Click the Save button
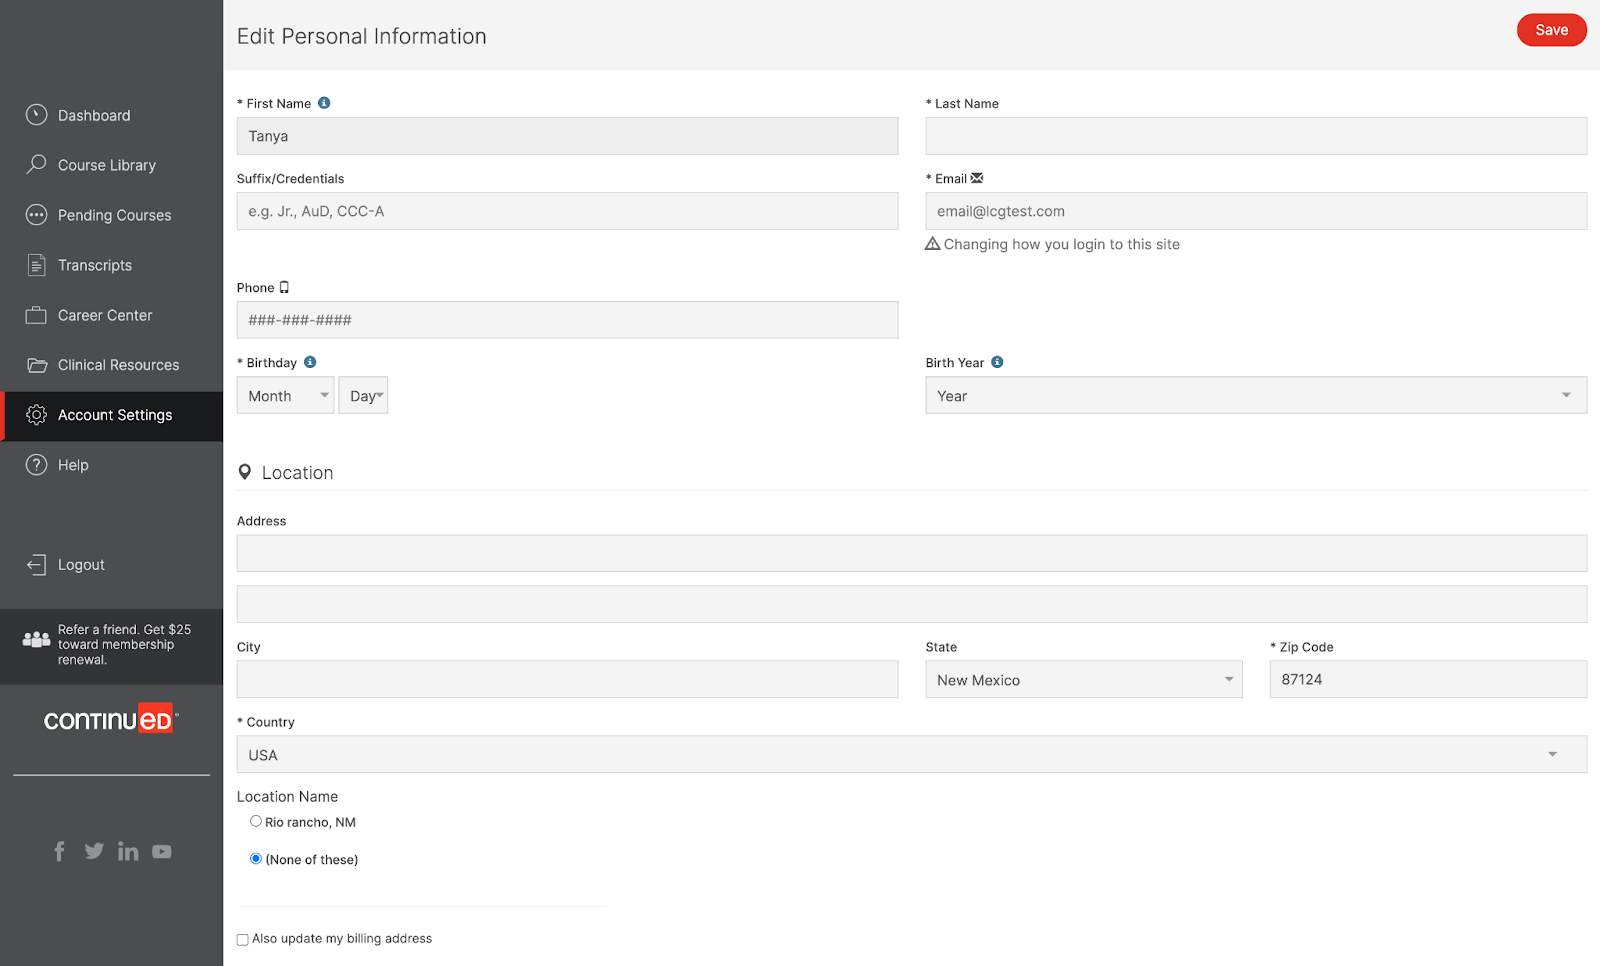The image size is (1600, 966). click(1551, 30)
